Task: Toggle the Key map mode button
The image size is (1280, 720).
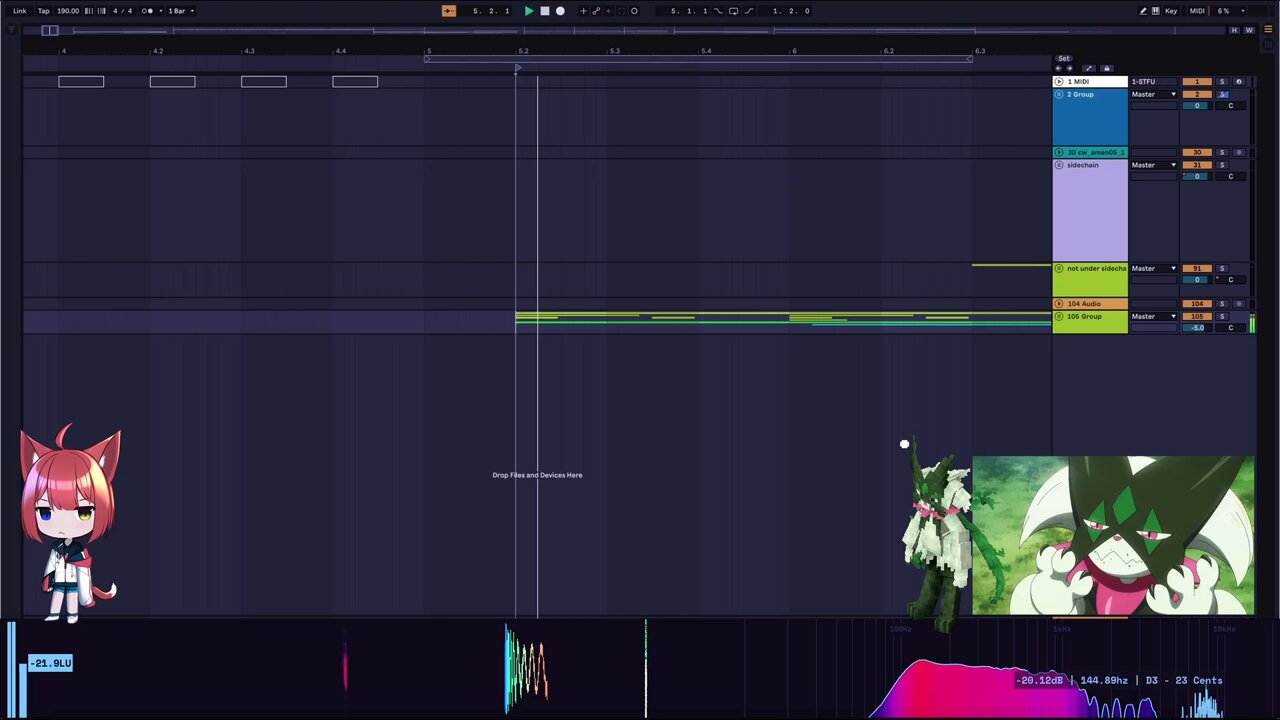Action: click(x=1171, y=11)
